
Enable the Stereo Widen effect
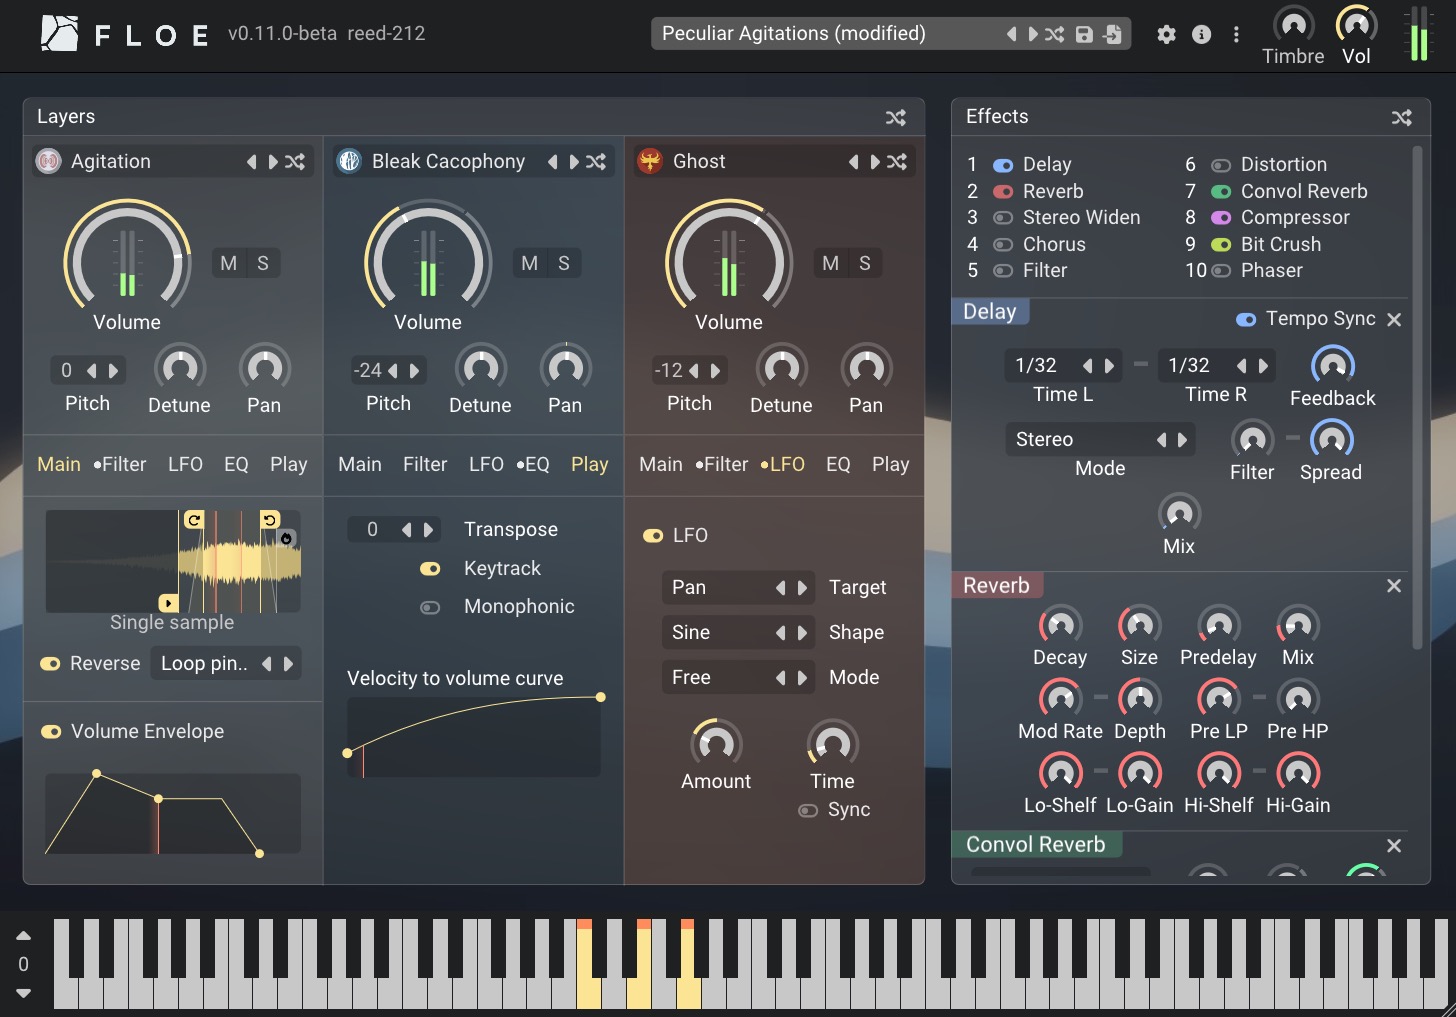(1003, 218)
